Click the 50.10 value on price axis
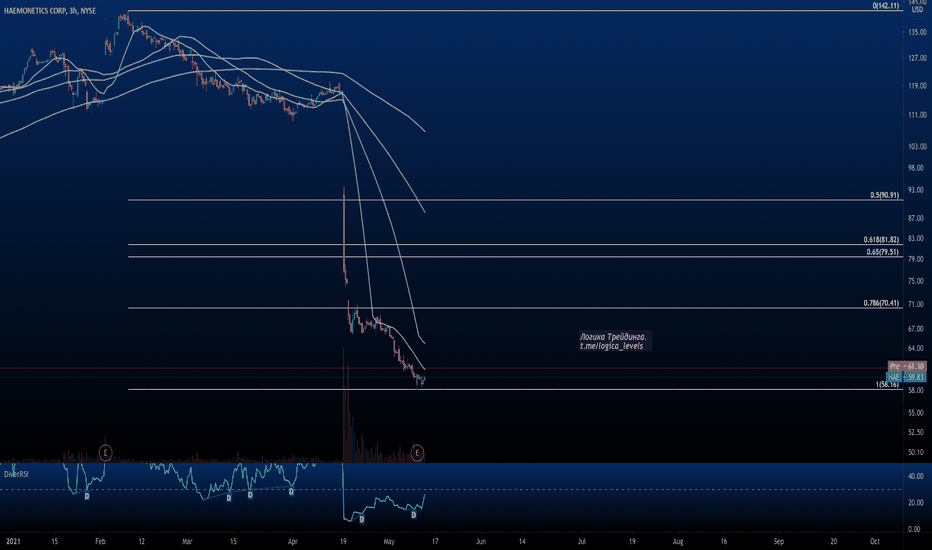 pos(916,452)
